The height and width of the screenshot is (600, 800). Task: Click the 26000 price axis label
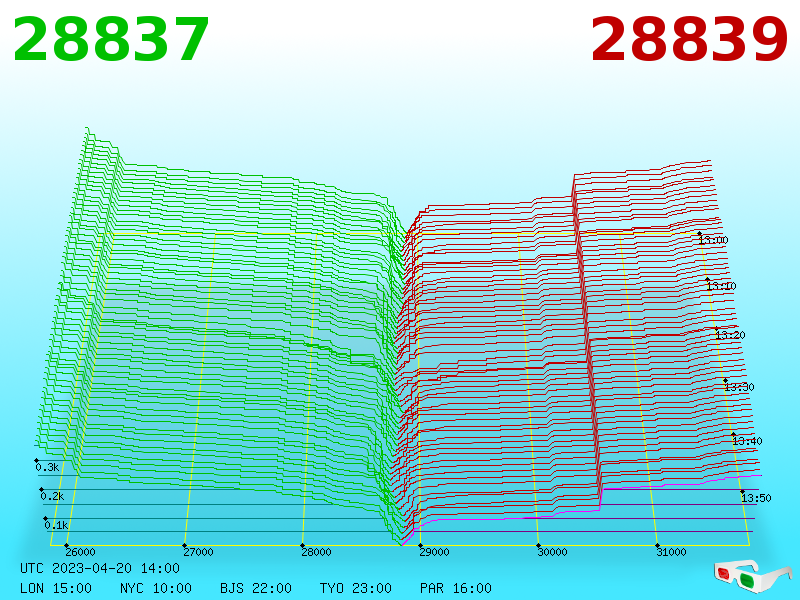coord(81,552)
